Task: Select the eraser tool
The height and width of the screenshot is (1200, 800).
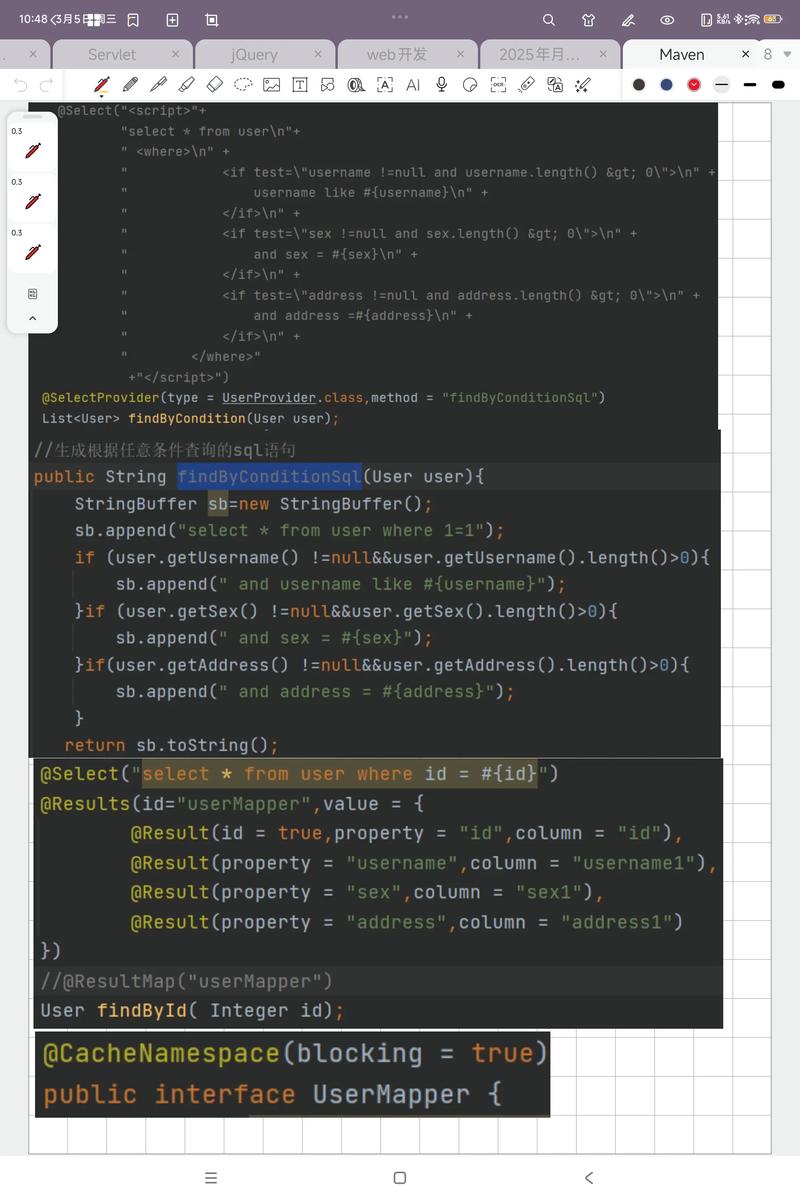Action: click(x=214, y=85)
